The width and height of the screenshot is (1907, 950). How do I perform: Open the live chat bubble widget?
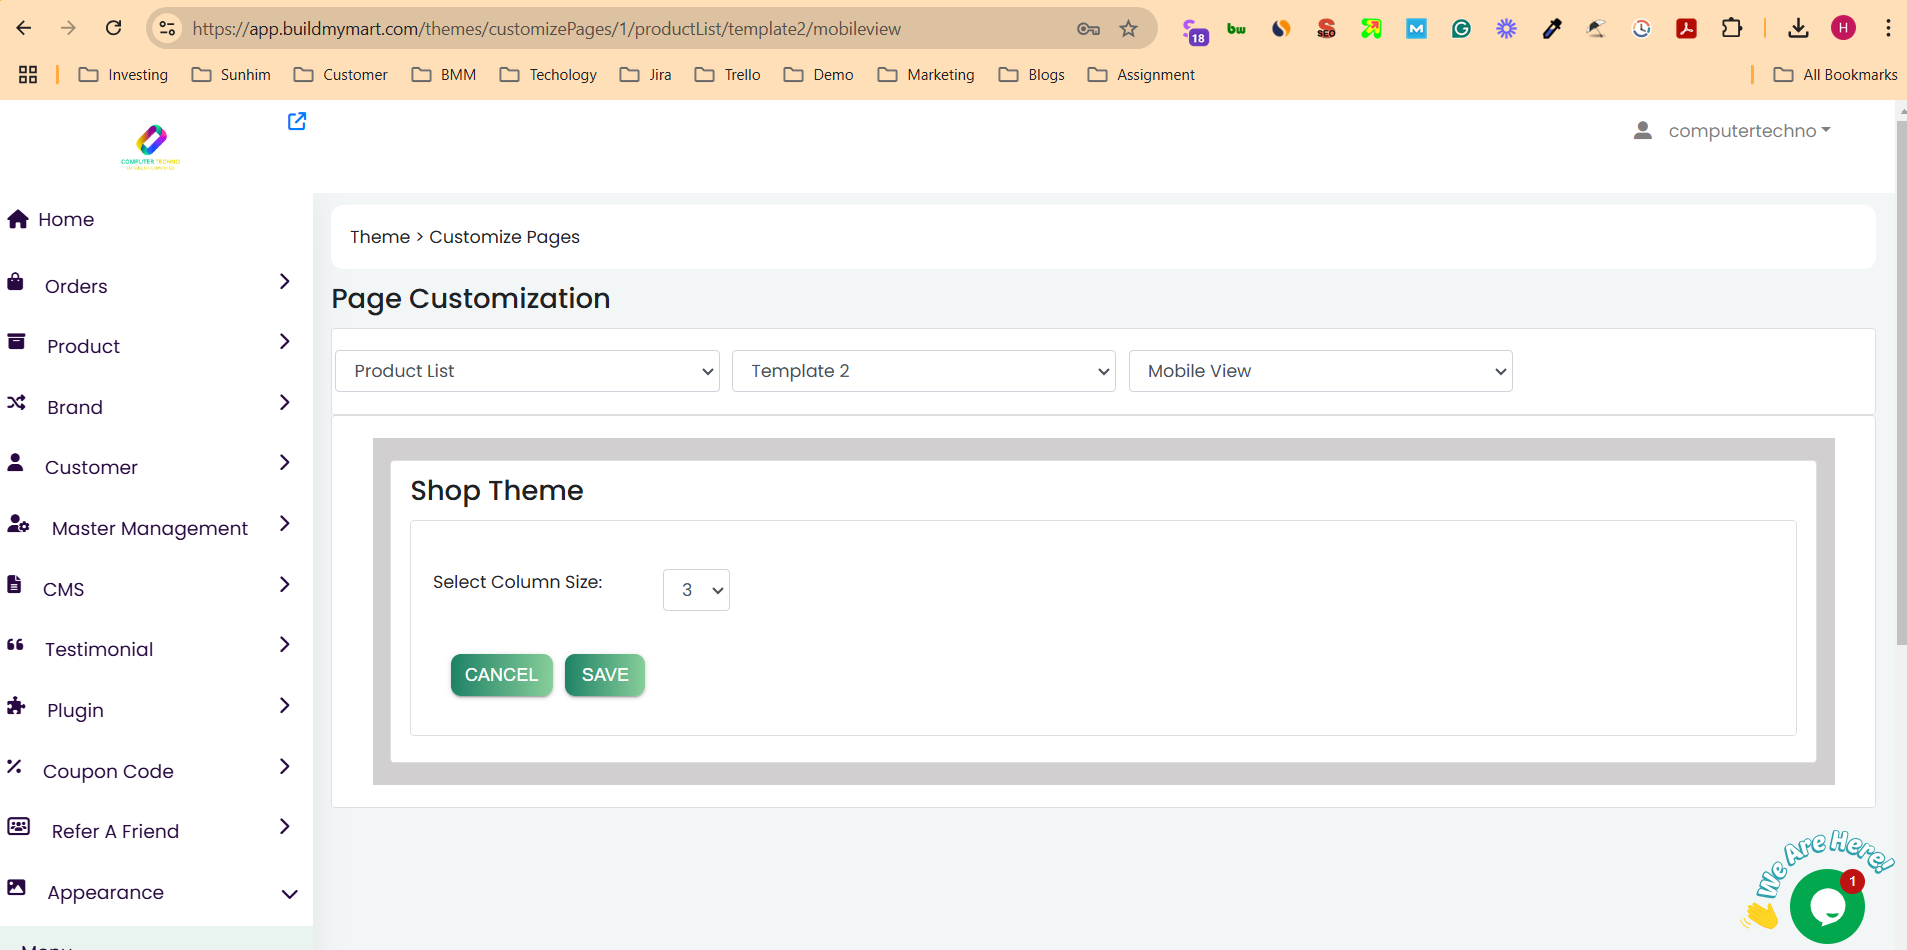1827,906
